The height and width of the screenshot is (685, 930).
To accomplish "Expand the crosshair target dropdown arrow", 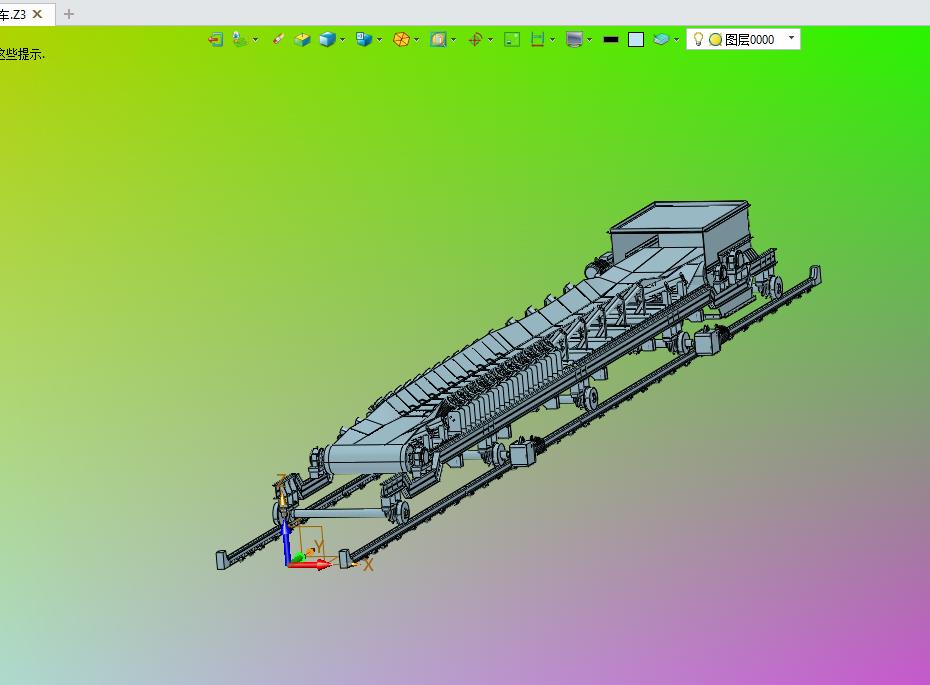I will click(x=491, y=40).
